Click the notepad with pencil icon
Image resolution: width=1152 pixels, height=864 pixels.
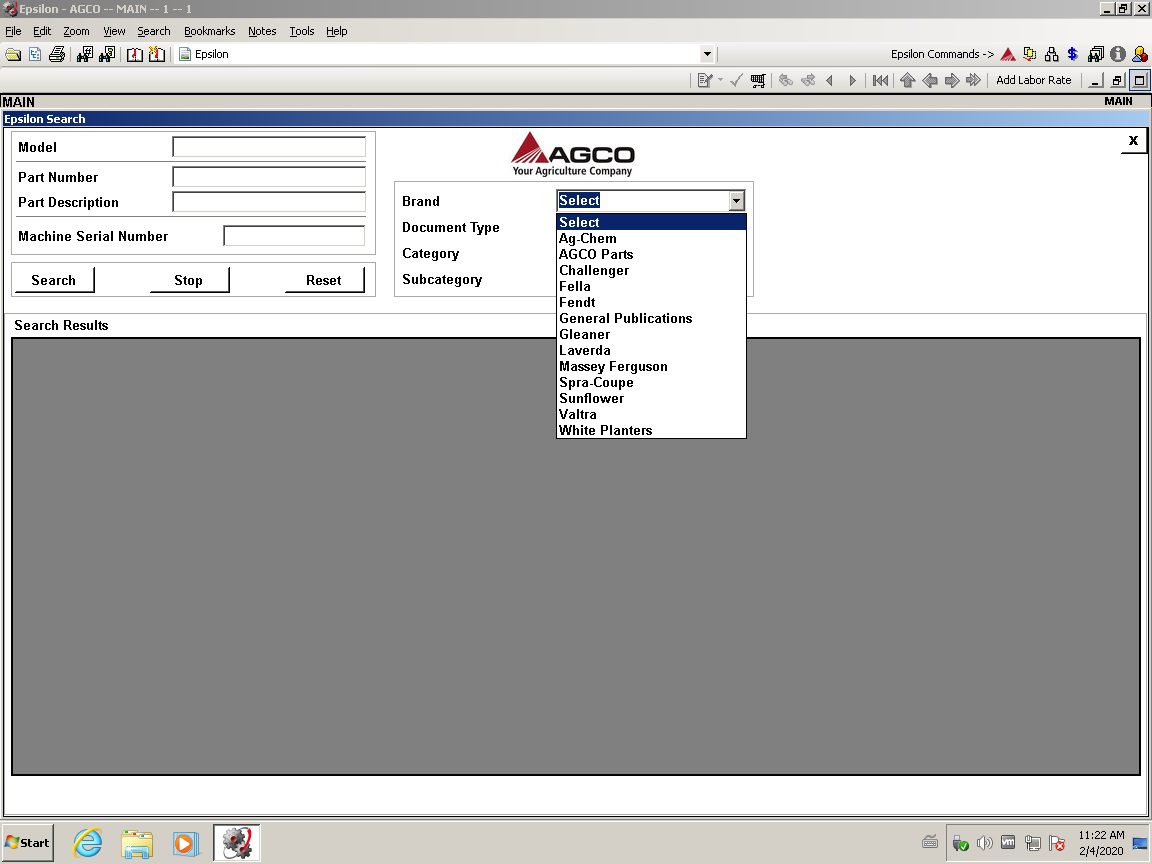point(705,80)
